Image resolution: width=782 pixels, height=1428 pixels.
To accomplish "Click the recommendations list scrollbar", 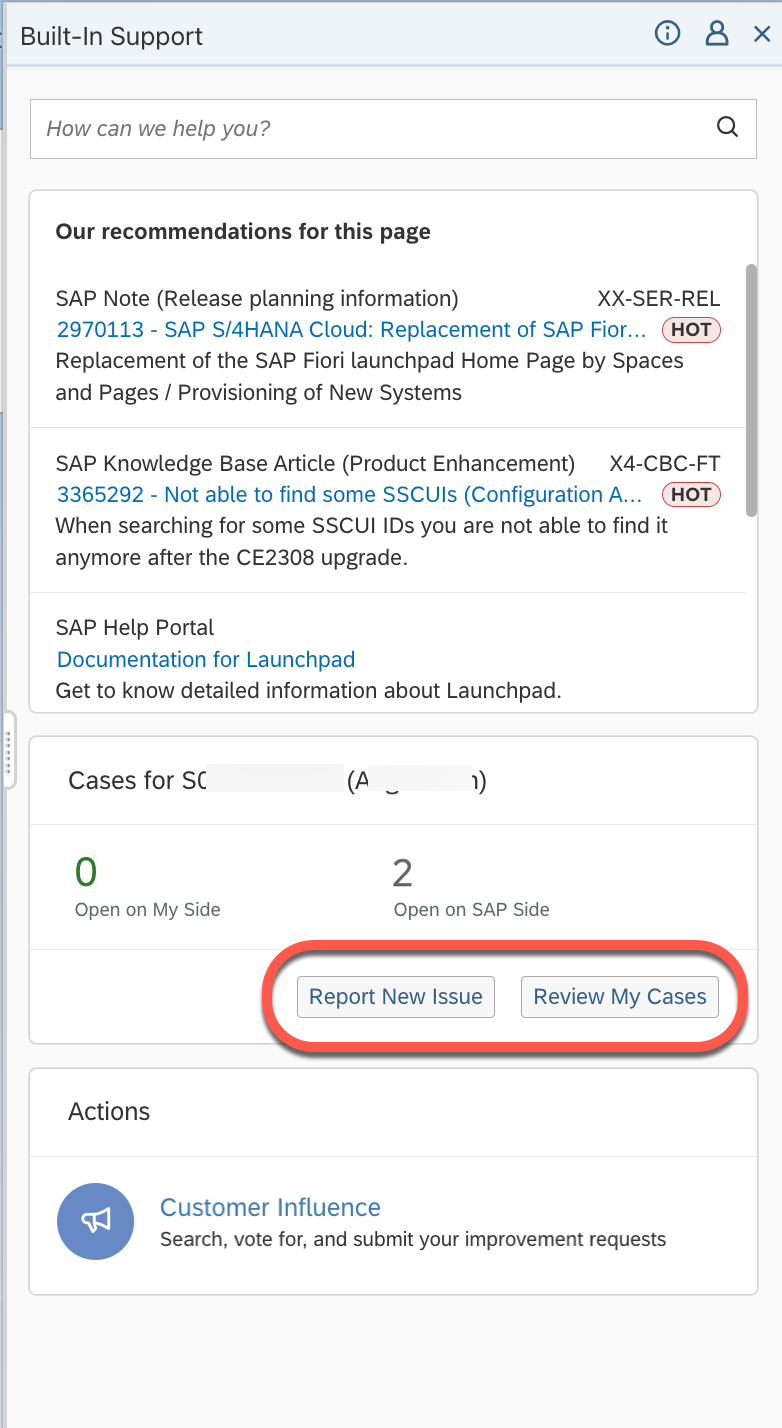I will click(751, 390).
